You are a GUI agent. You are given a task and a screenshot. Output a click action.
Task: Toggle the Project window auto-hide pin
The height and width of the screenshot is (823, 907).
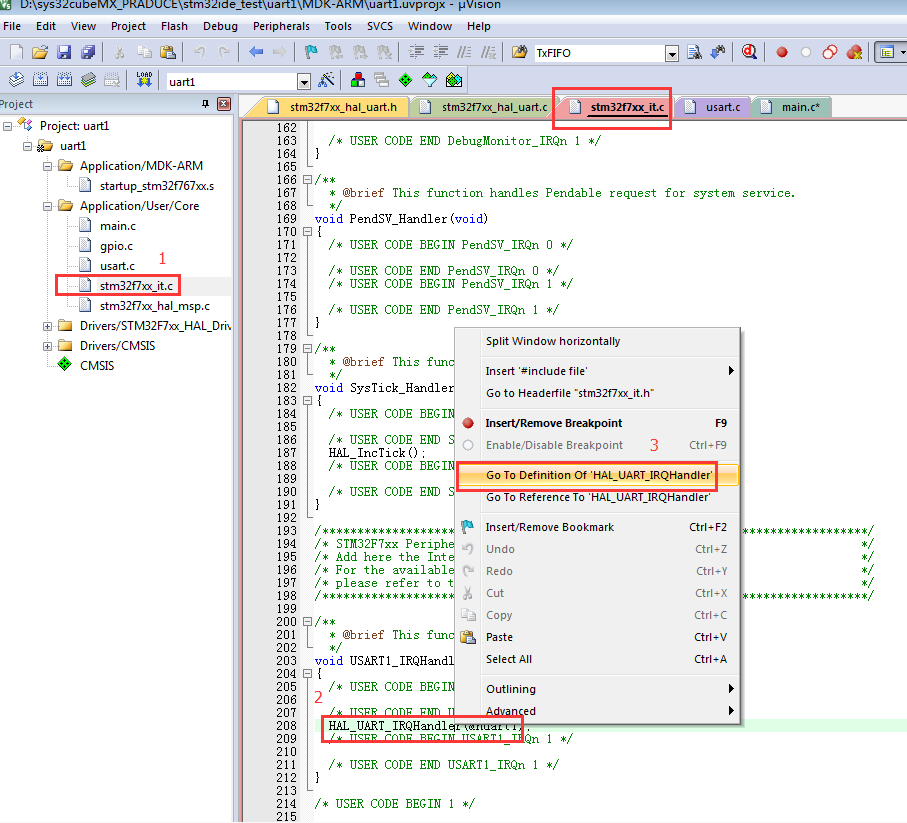click(x=207, y=104)
